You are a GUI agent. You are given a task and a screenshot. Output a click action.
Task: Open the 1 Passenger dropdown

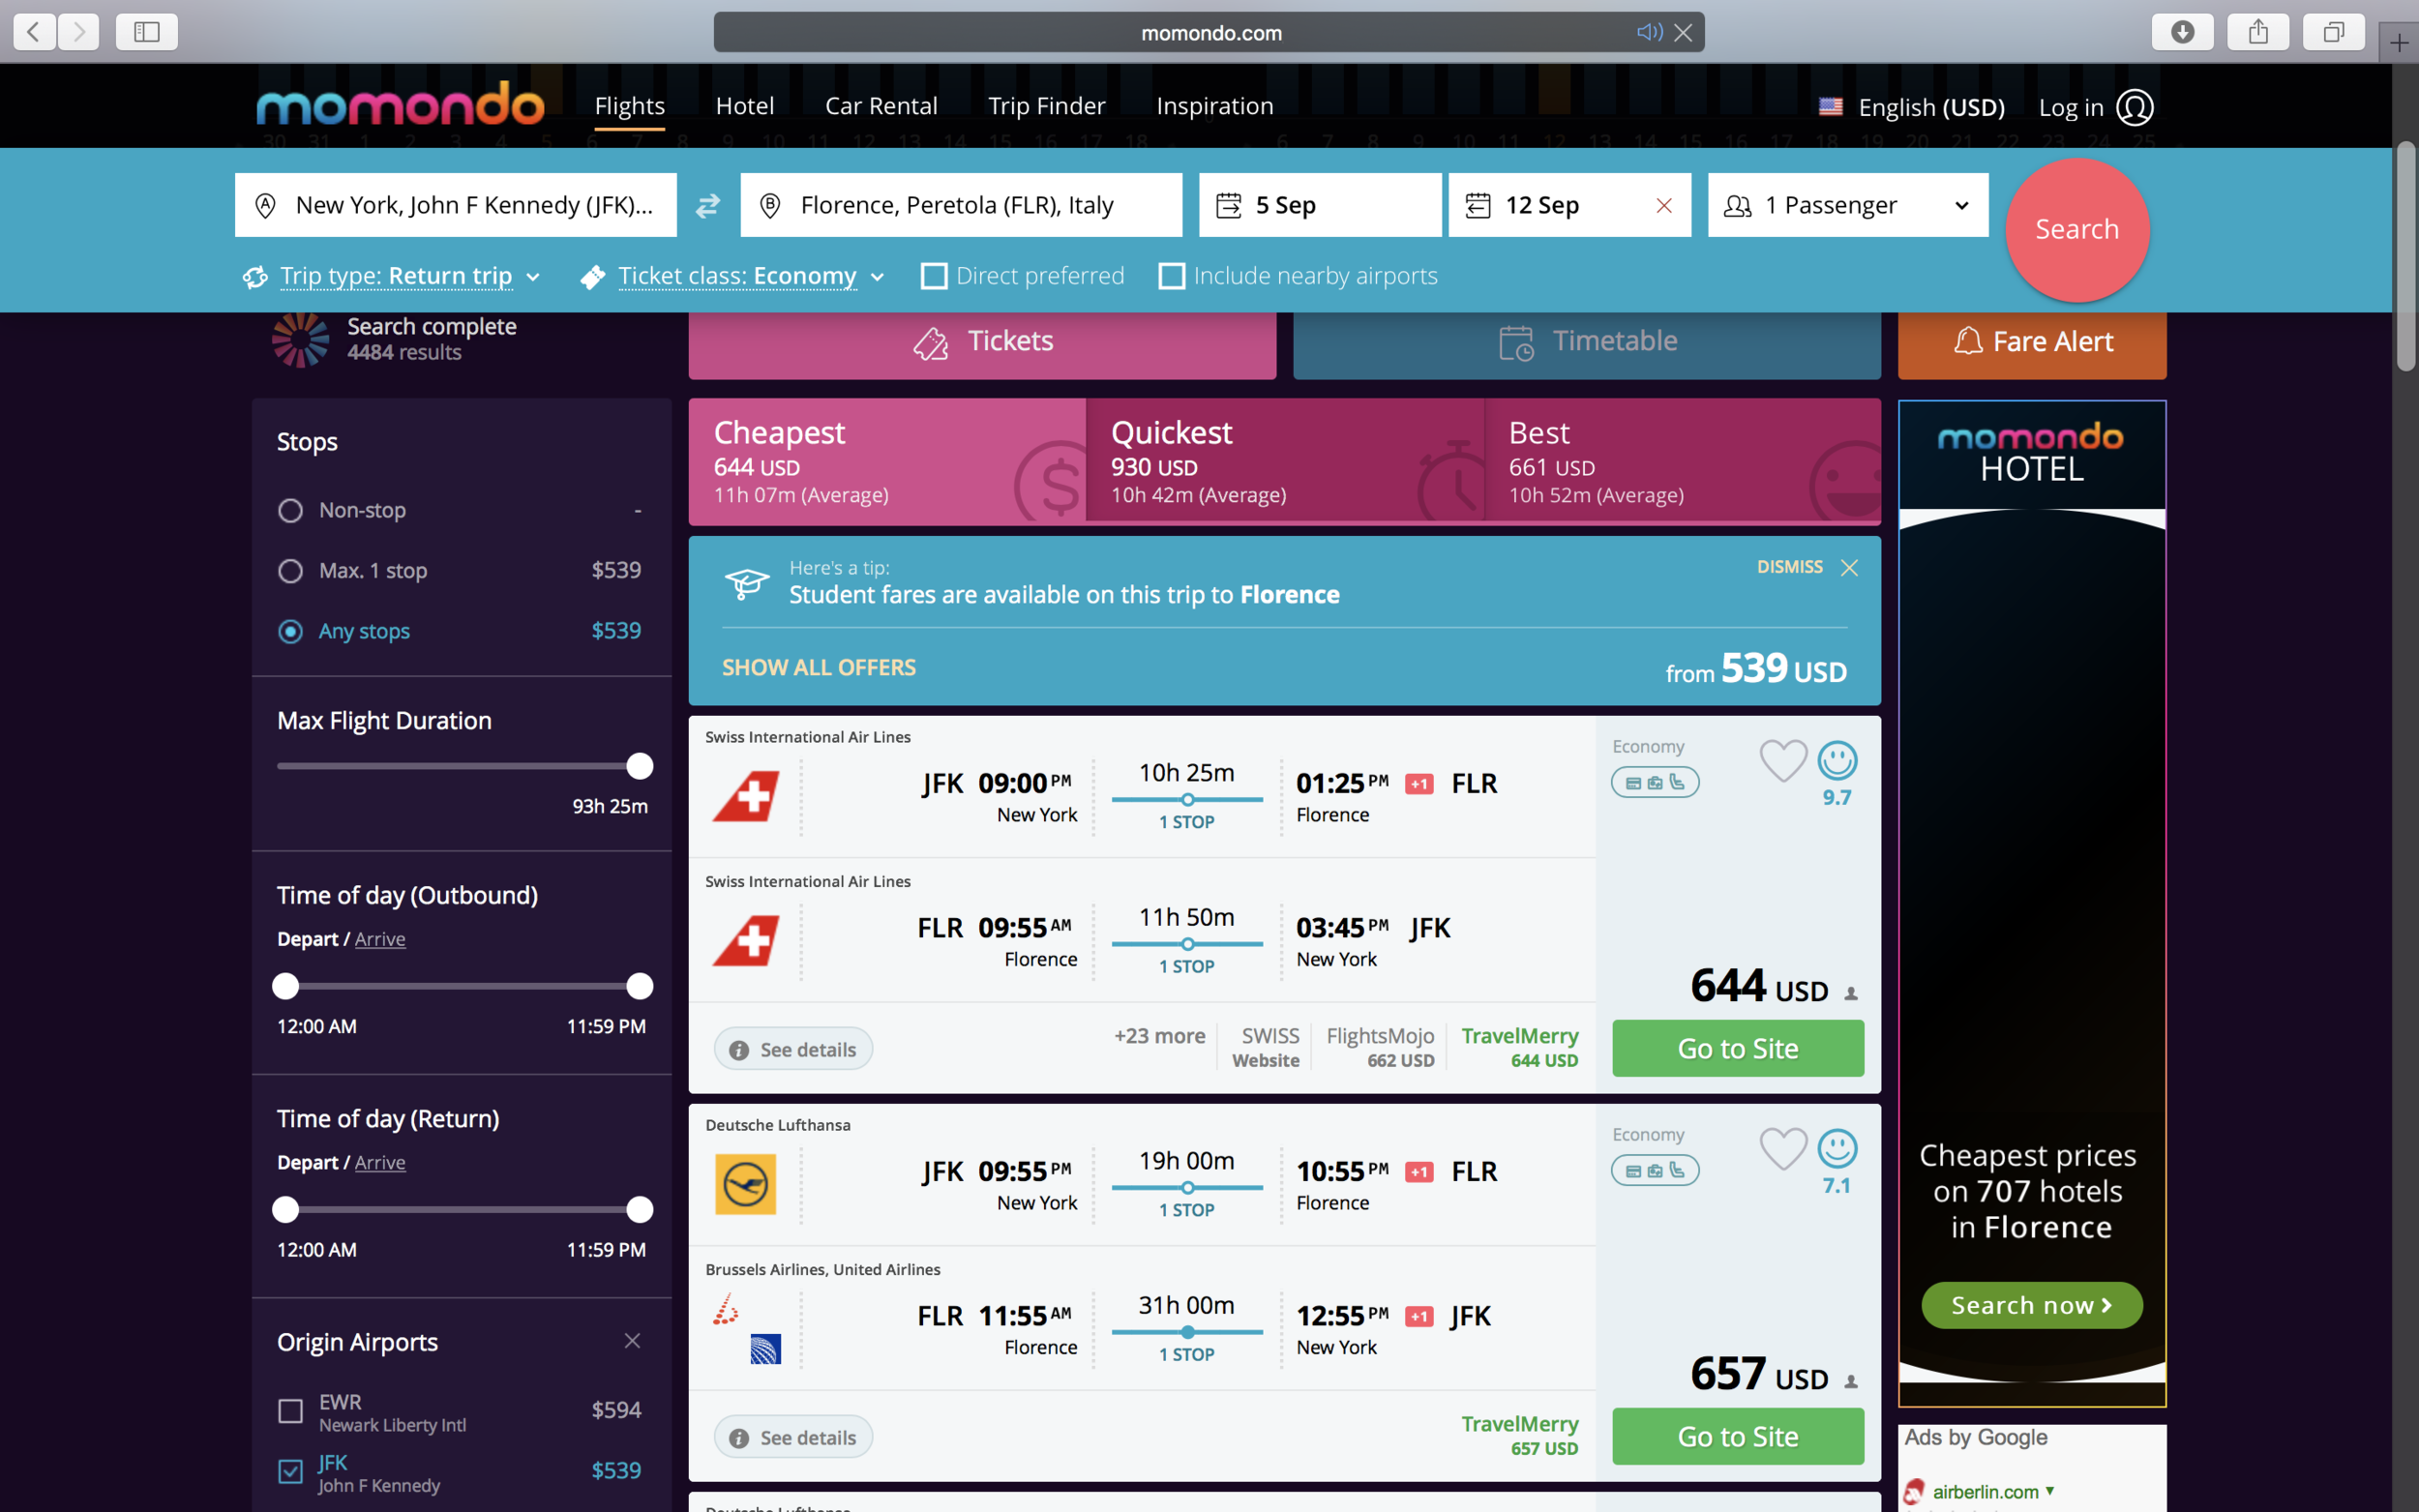pos(1848,205)
